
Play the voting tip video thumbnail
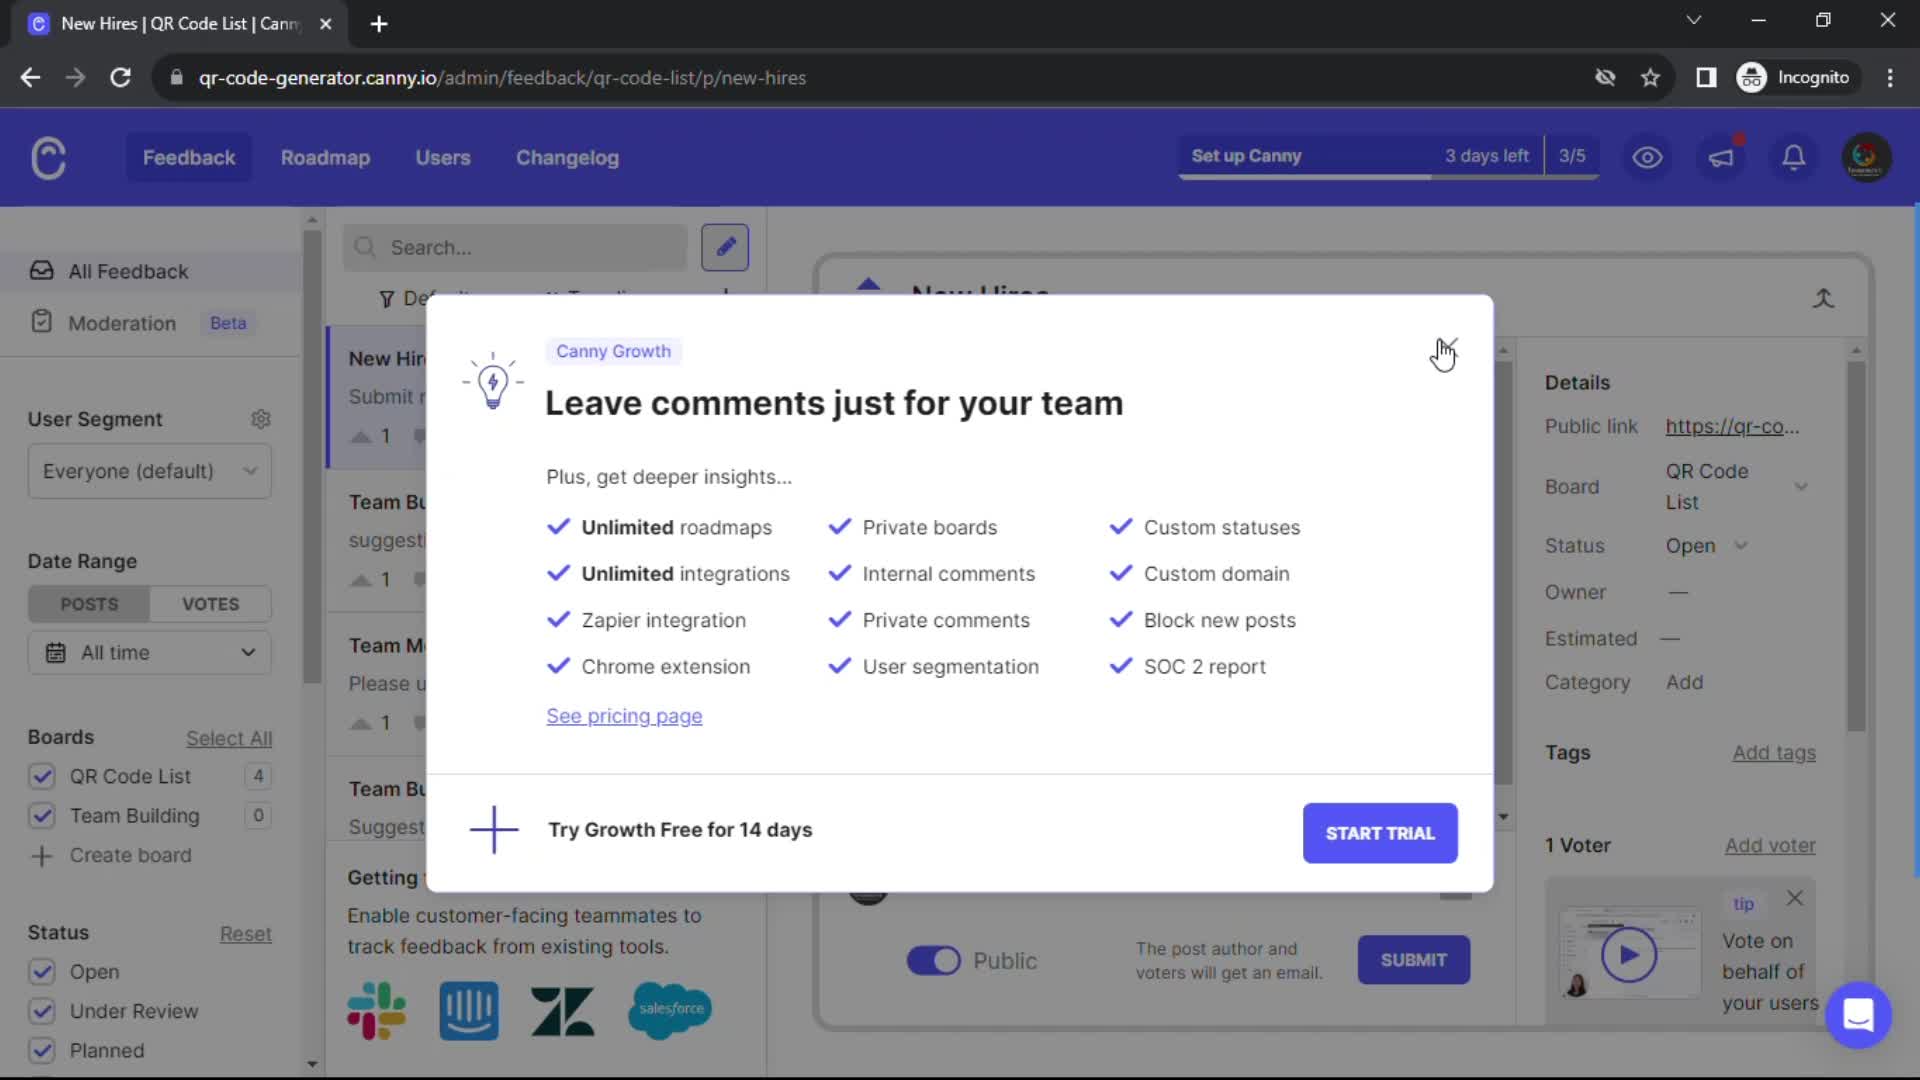pyautogui.click(x=1629, y=954)
